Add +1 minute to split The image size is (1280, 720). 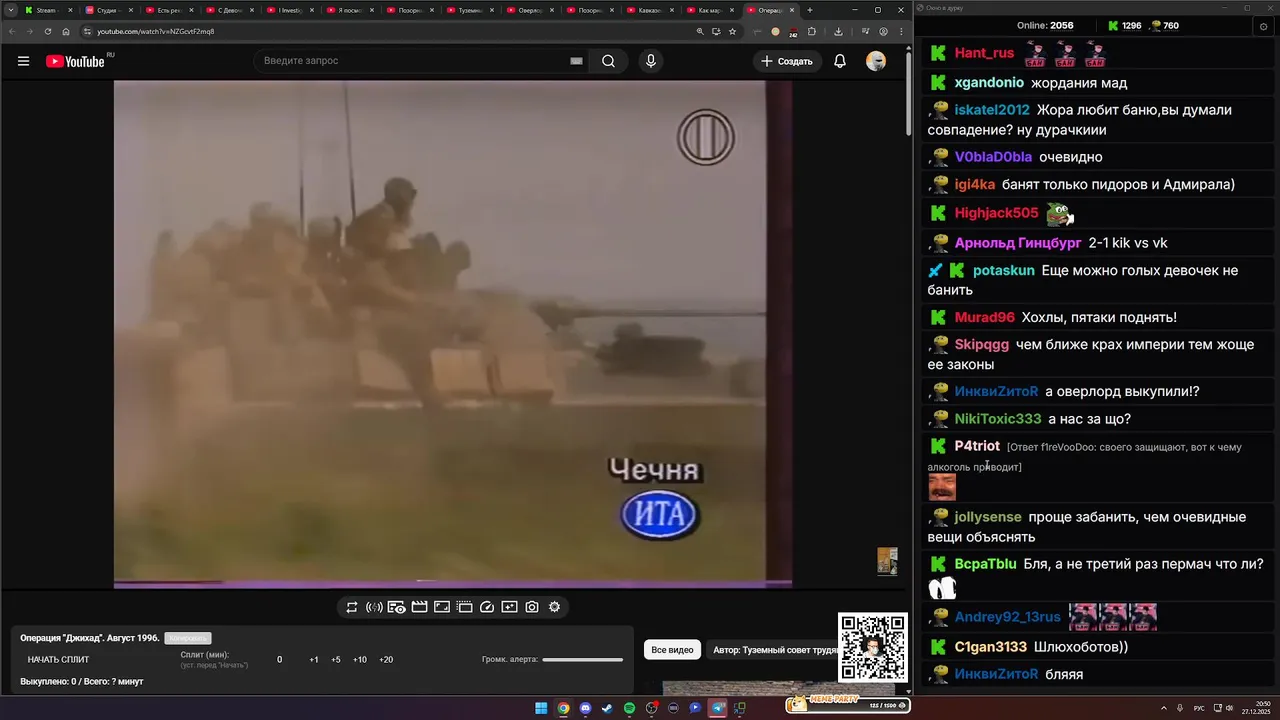pyautogui.click(x=314, y=660)
